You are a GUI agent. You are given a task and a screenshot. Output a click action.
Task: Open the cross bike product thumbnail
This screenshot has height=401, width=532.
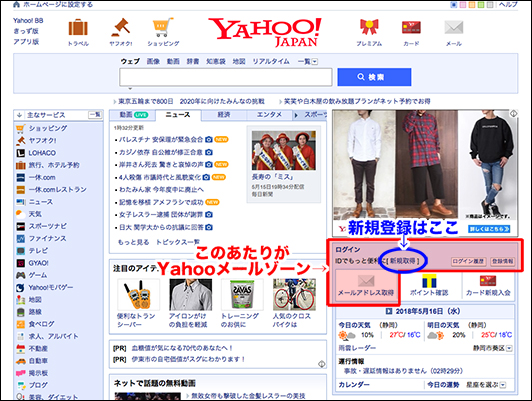[294, 294]
